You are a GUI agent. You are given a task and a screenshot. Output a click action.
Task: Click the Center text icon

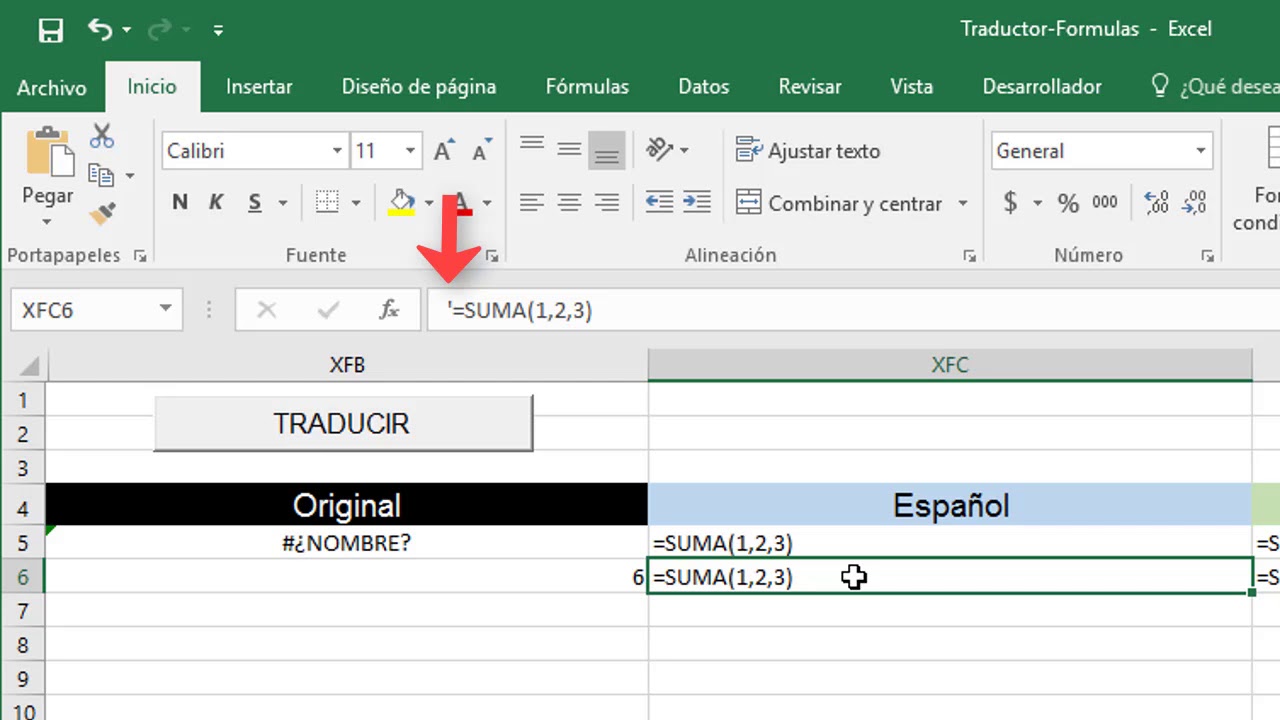click(569, 203)
